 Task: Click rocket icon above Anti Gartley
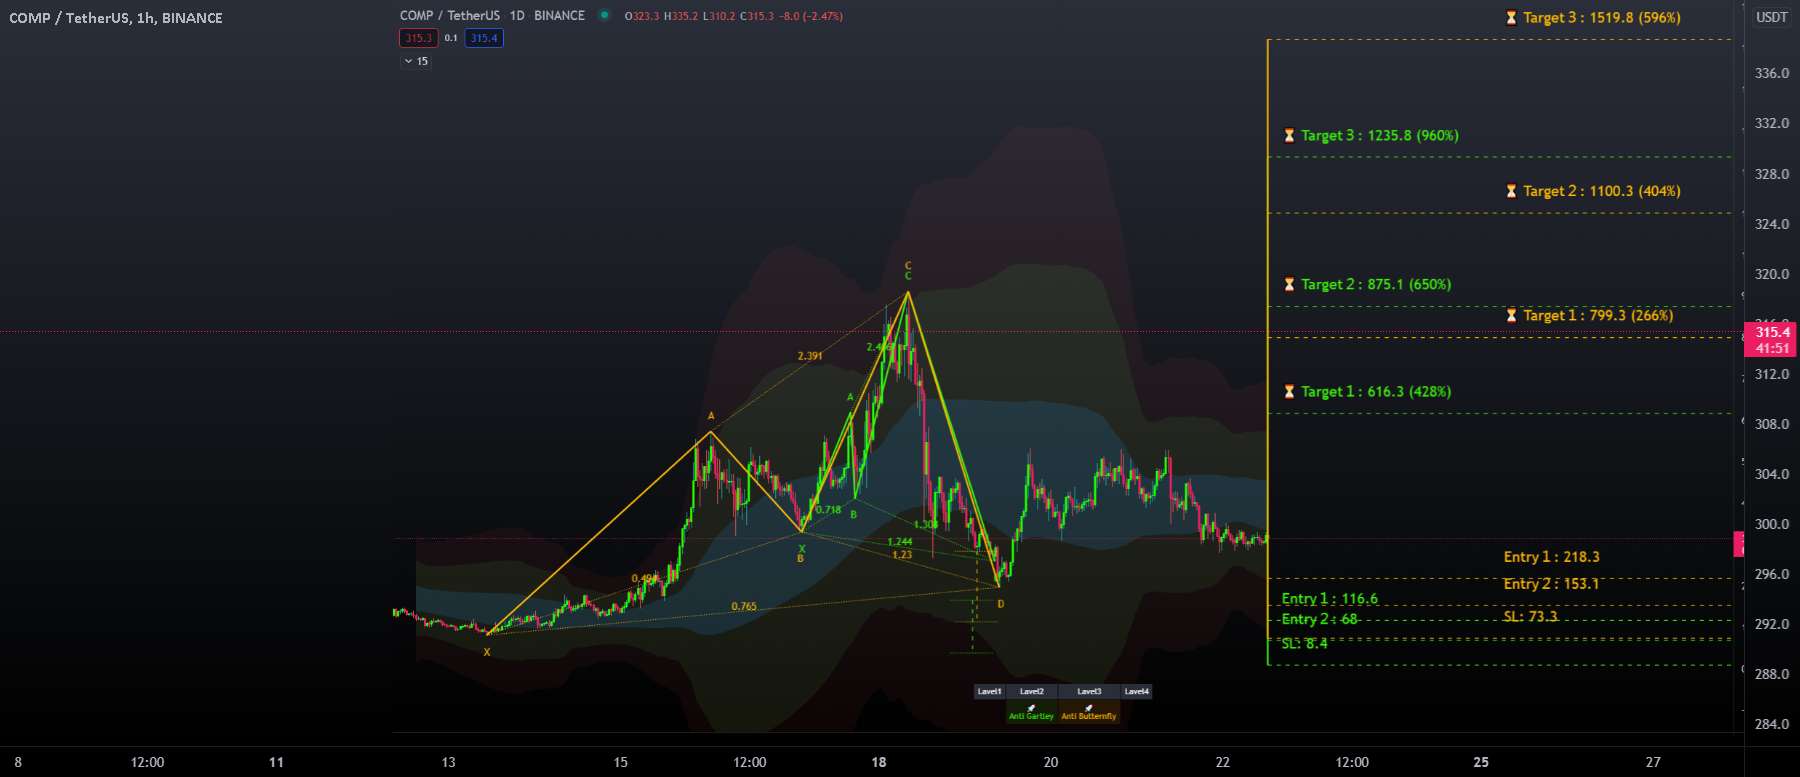coord(1031,707)
